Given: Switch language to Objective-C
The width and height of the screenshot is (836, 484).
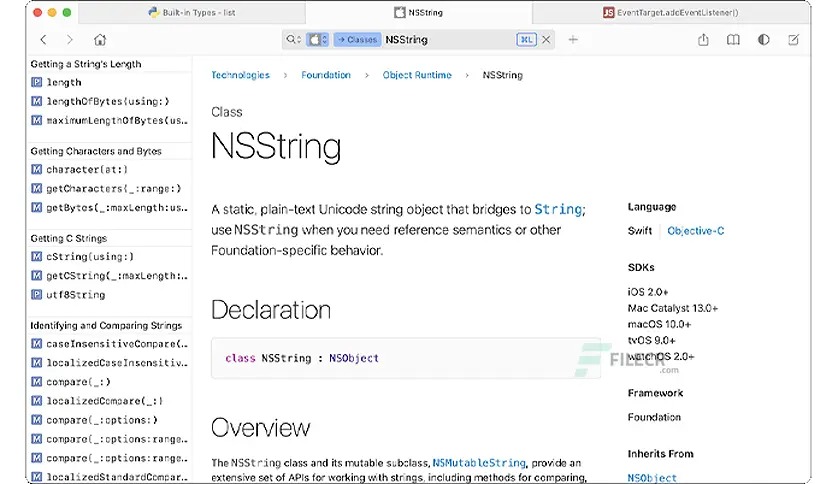Looking at the screenshot, I should (x=695, y=231).
